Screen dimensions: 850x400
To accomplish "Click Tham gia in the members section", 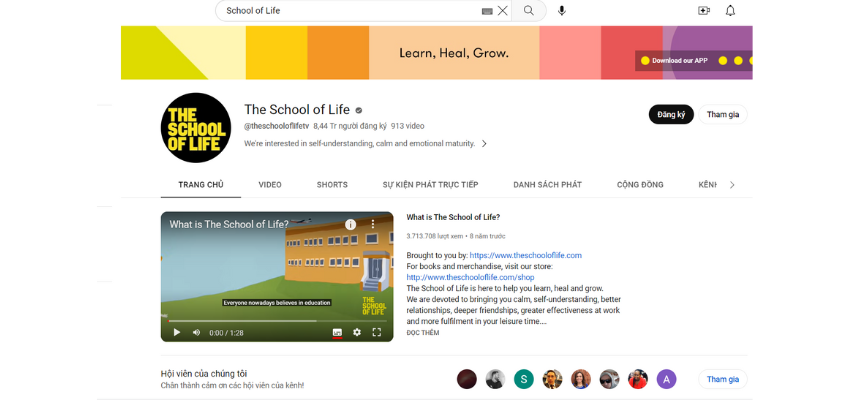I will pos(723,379).
